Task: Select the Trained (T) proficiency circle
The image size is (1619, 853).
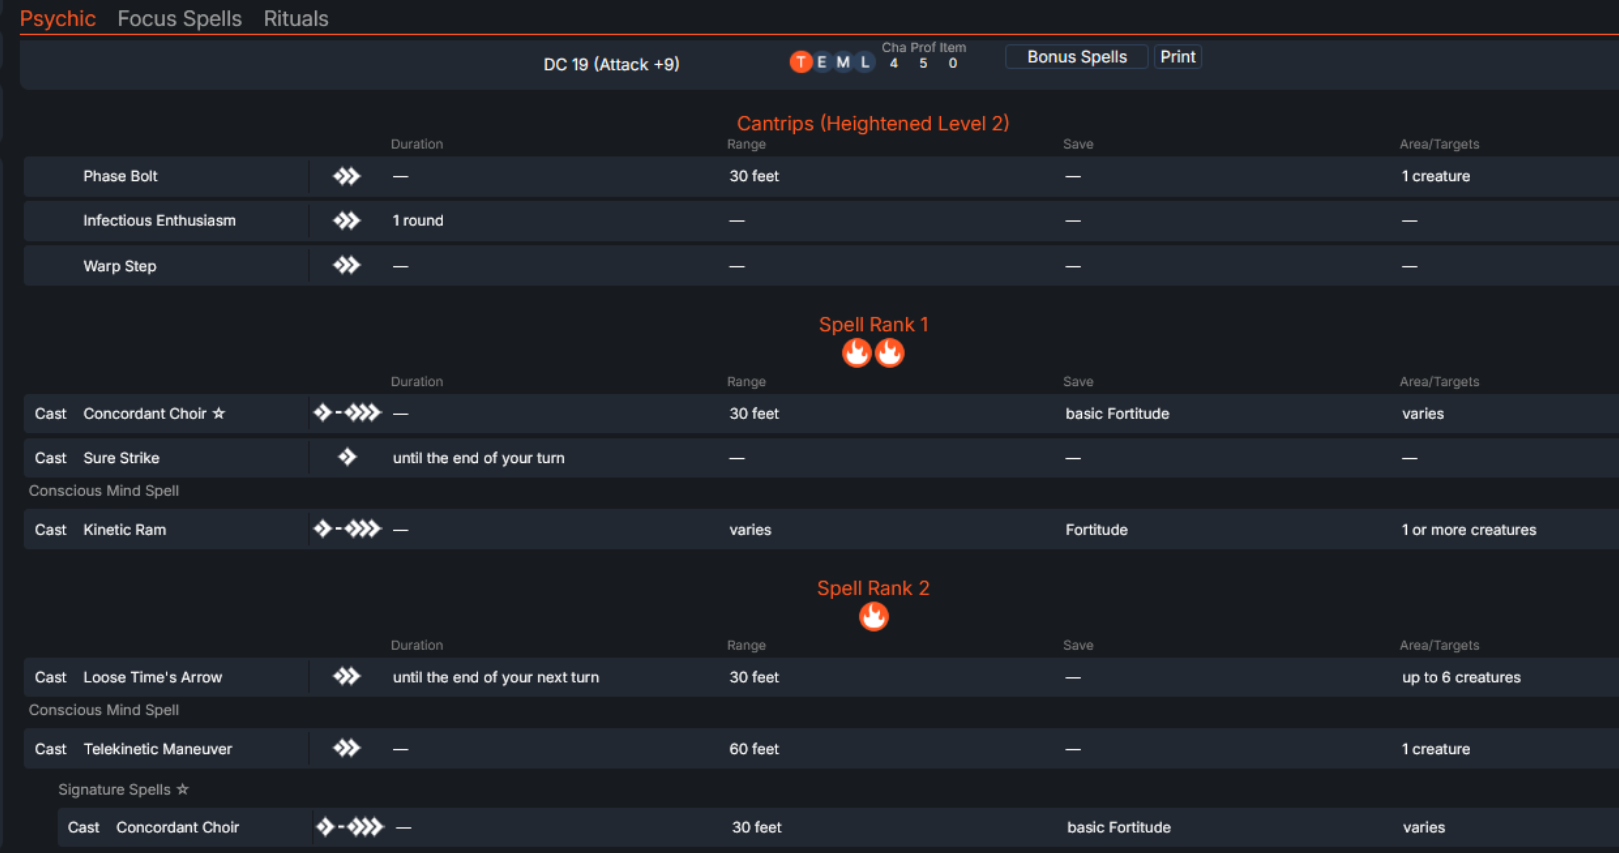Action: coord(800,62)
